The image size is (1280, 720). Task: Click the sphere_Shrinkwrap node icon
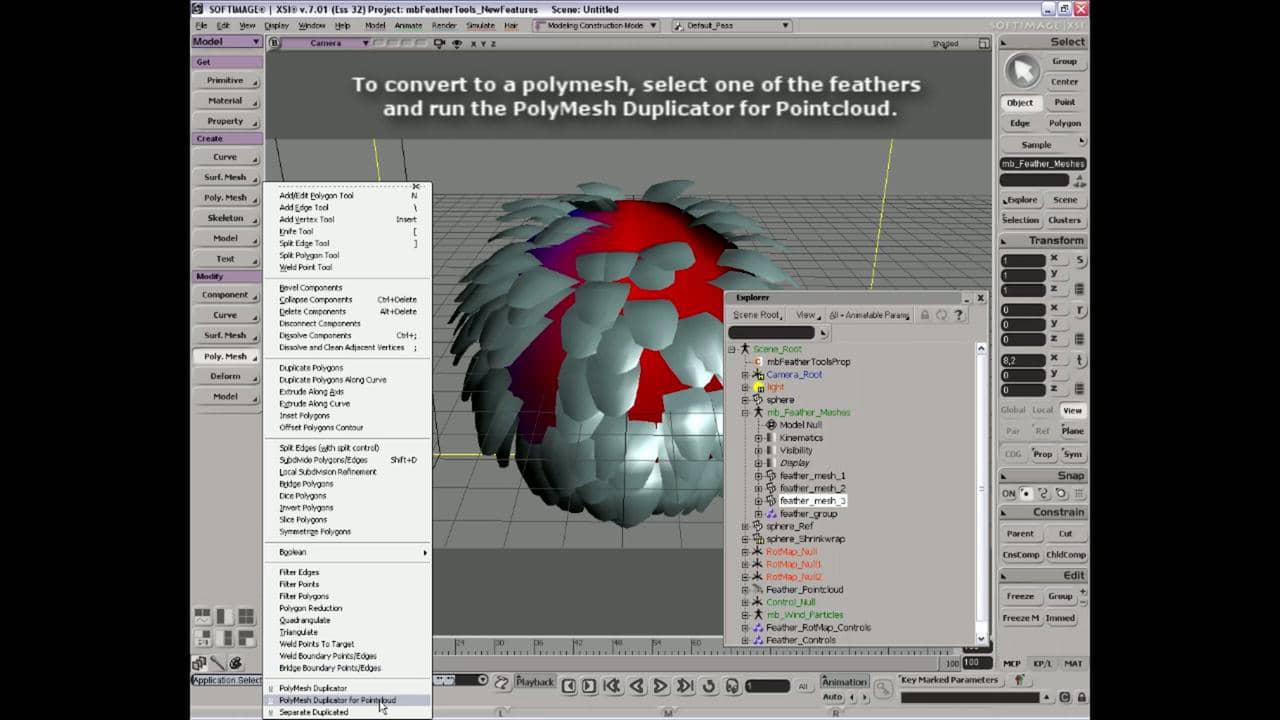(x=757, y=539)
